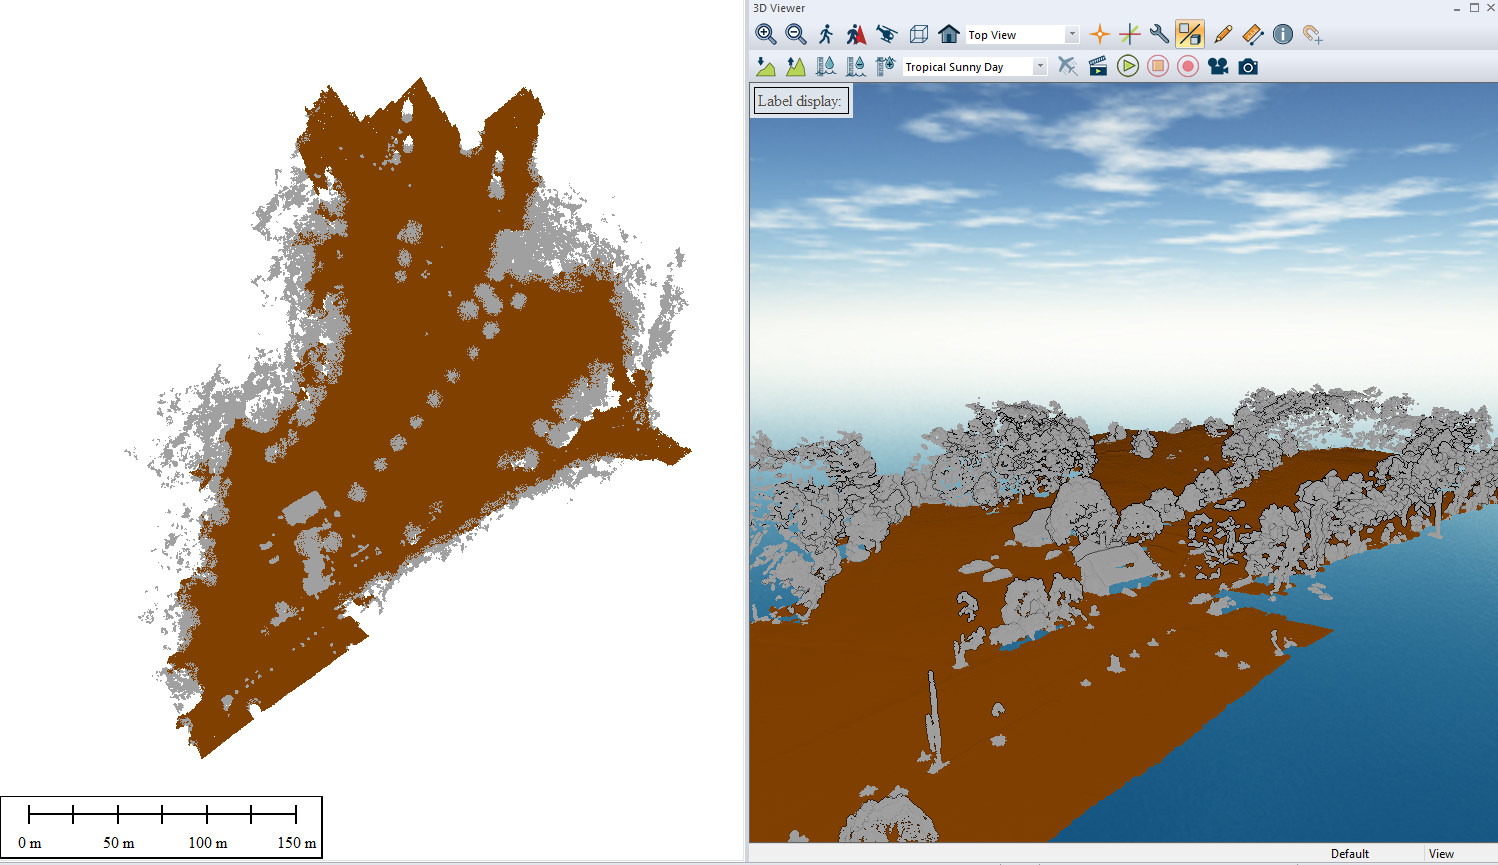1498x865 pixels.
Task: Show the 3D axes crosshair
Action: pyautogui.click(x=1130, y=35)
